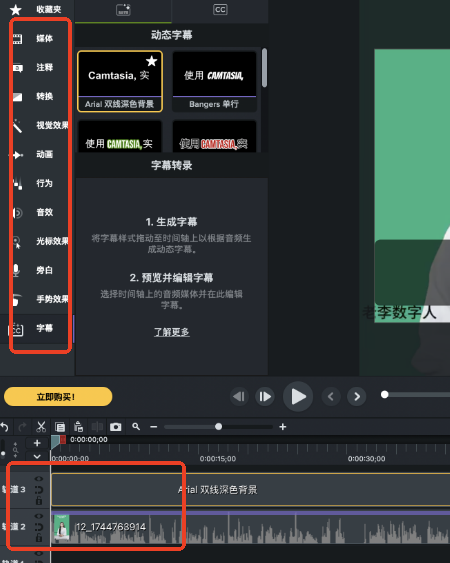The height and width of the screenshot is (563, 450).
Task: Toggle the magnetic track on track 2
Action: [38, 527]
